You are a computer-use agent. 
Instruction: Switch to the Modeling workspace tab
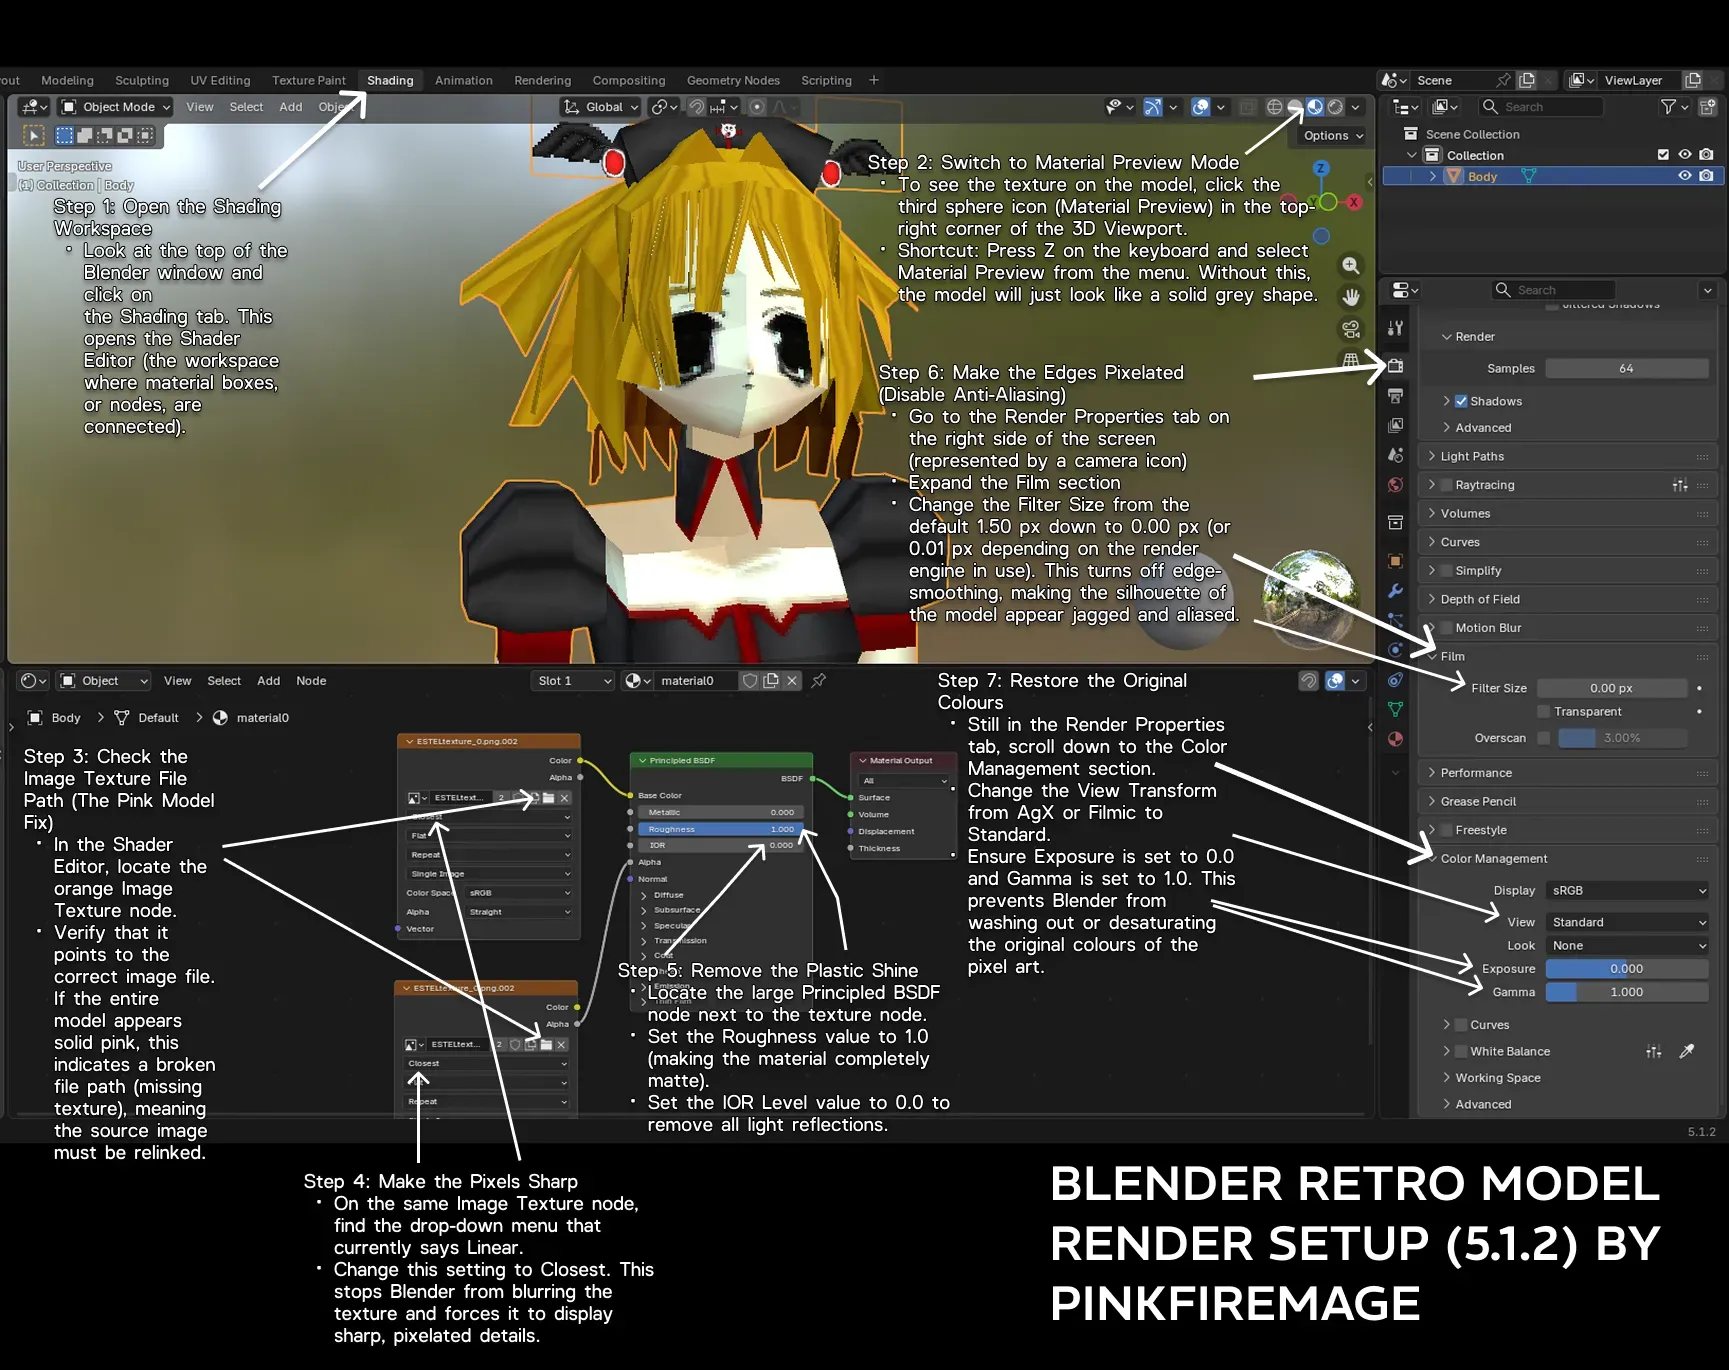coord(67,81)
